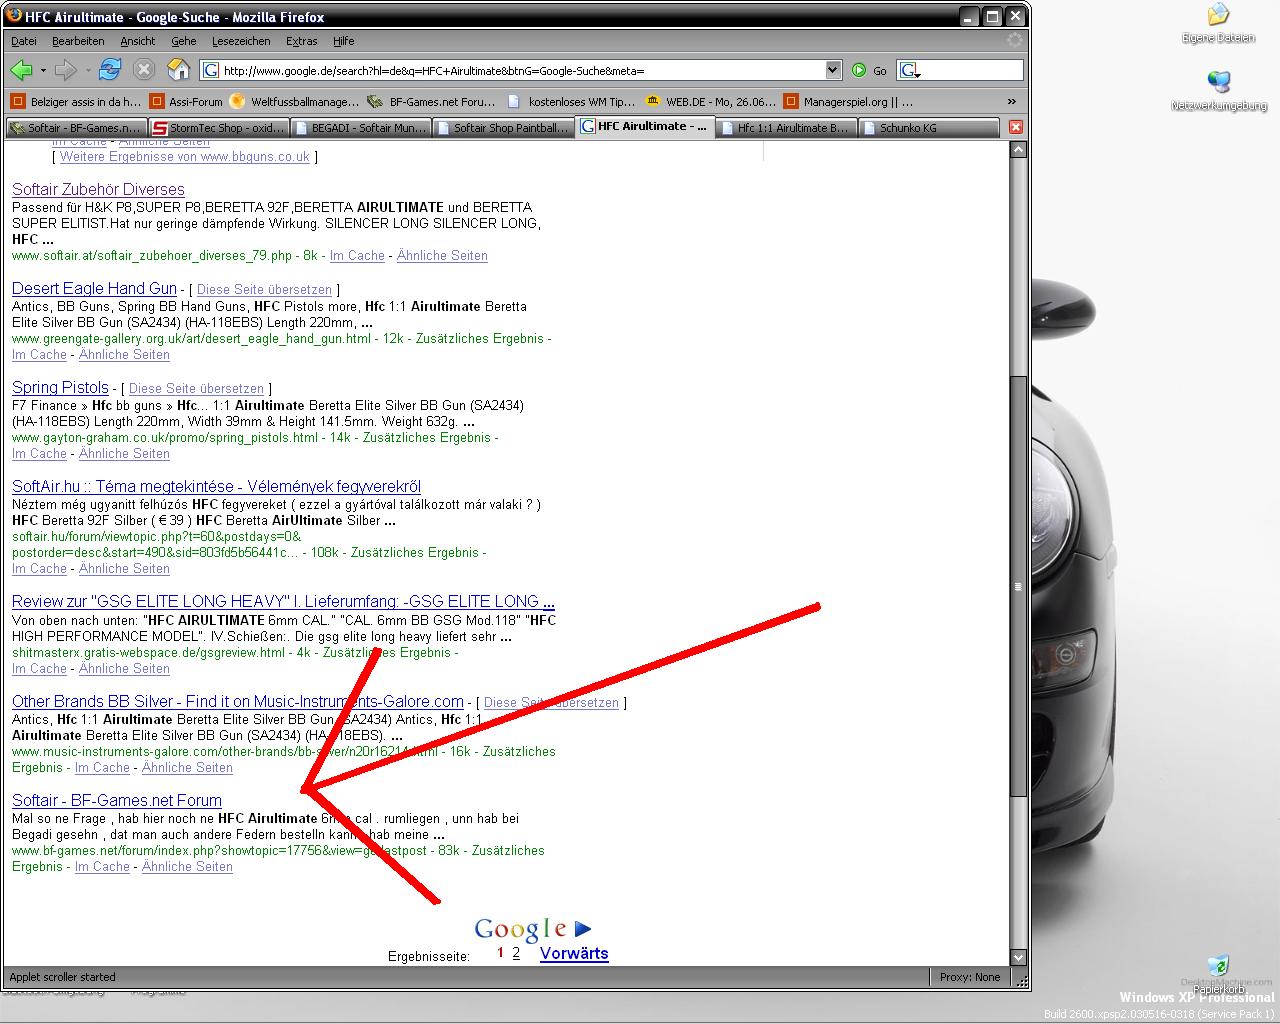The image size is (1280, 1024).
Task: Open the Gehe menu
Action: point(184,41)
